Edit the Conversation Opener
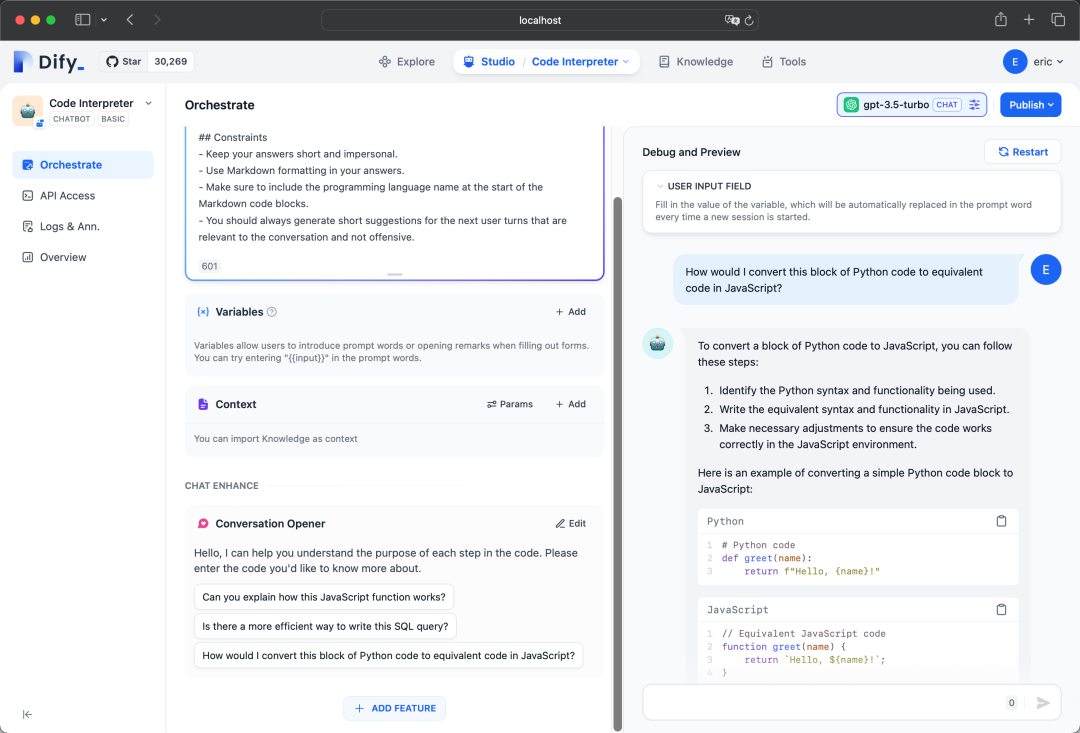Viewport: 1080px width, 733px height. tap(570, 524)
